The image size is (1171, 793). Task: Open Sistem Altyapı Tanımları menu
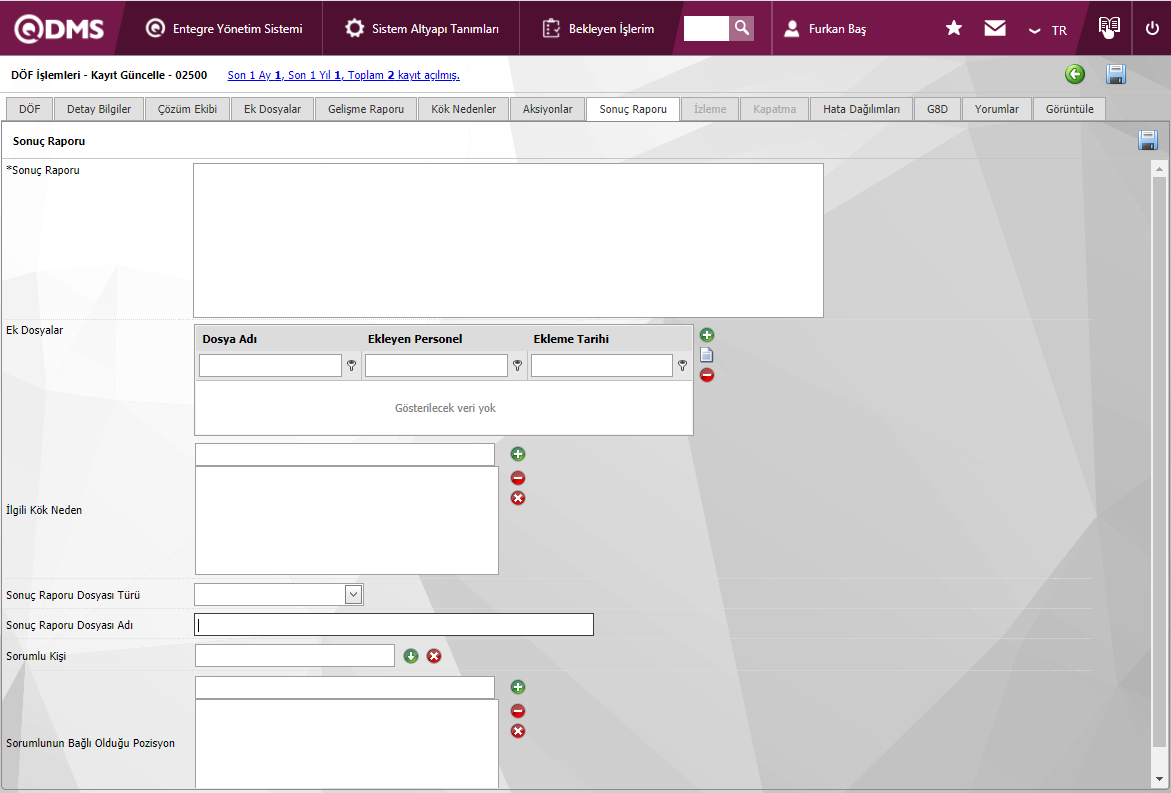[422, 28]
